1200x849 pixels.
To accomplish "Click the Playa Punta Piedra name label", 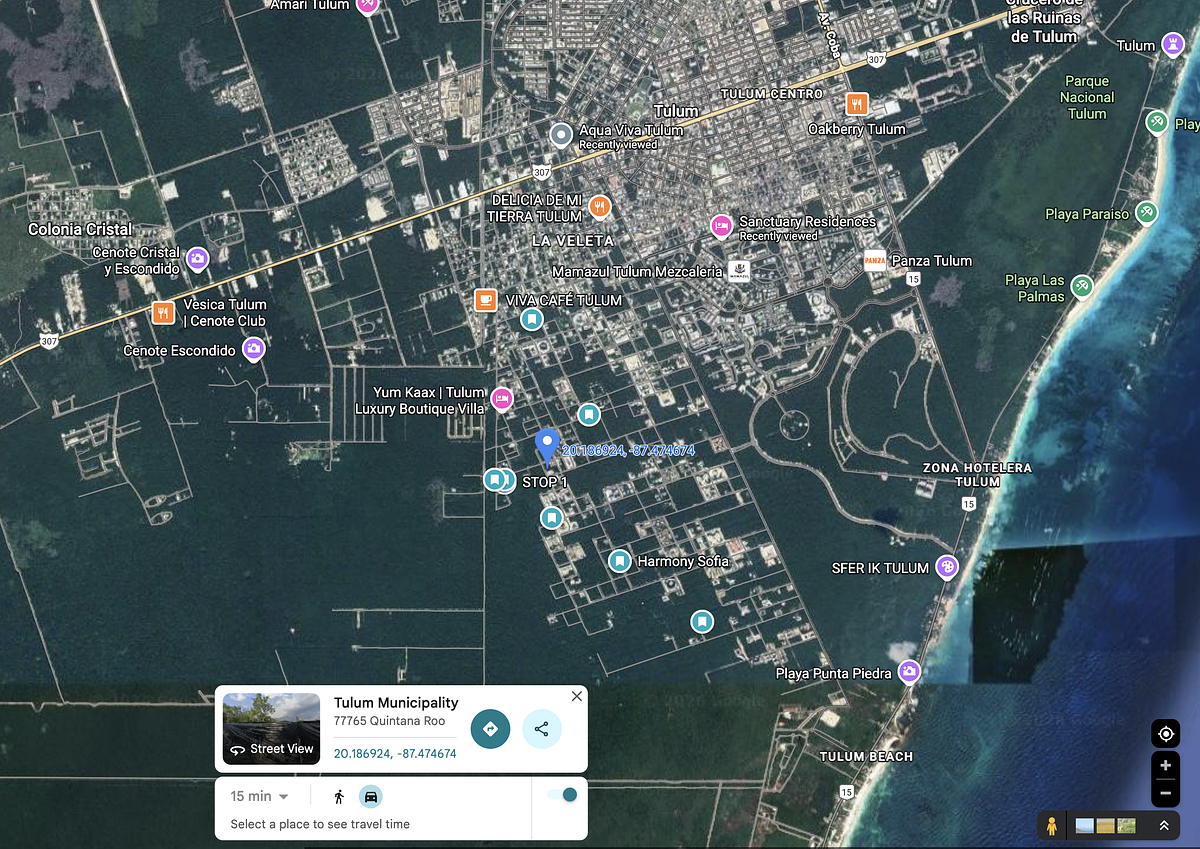I will [834, 673].
